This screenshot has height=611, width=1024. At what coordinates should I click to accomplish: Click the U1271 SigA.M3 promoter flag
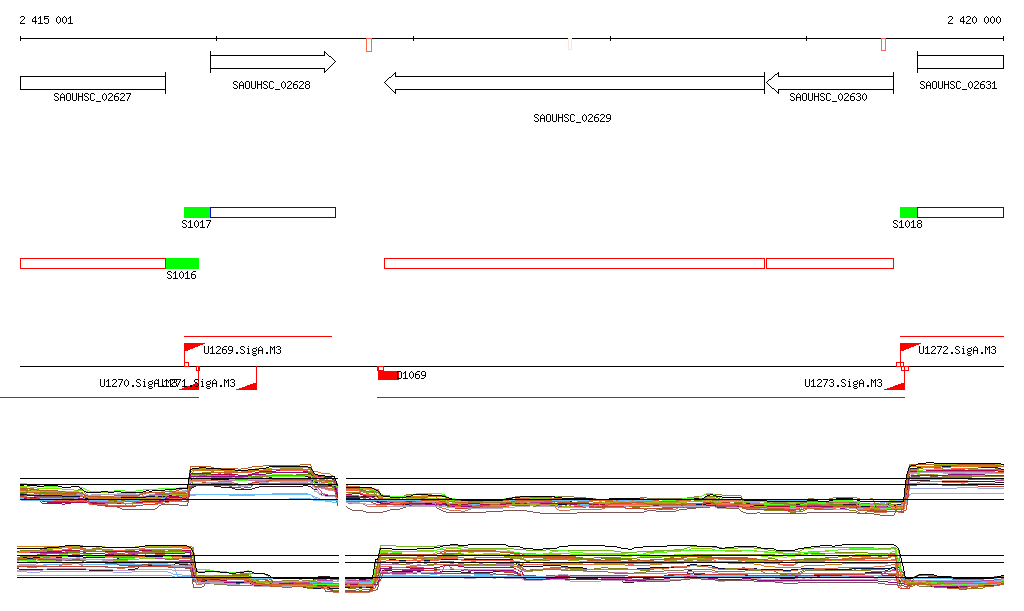tap(247, 384)
